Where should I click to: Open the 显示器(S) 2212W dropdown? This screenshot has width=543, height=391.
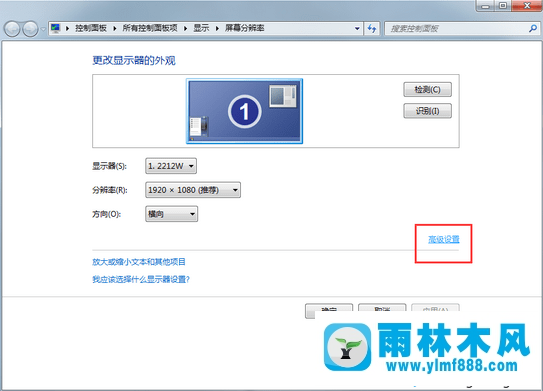(x=171, y=166)
